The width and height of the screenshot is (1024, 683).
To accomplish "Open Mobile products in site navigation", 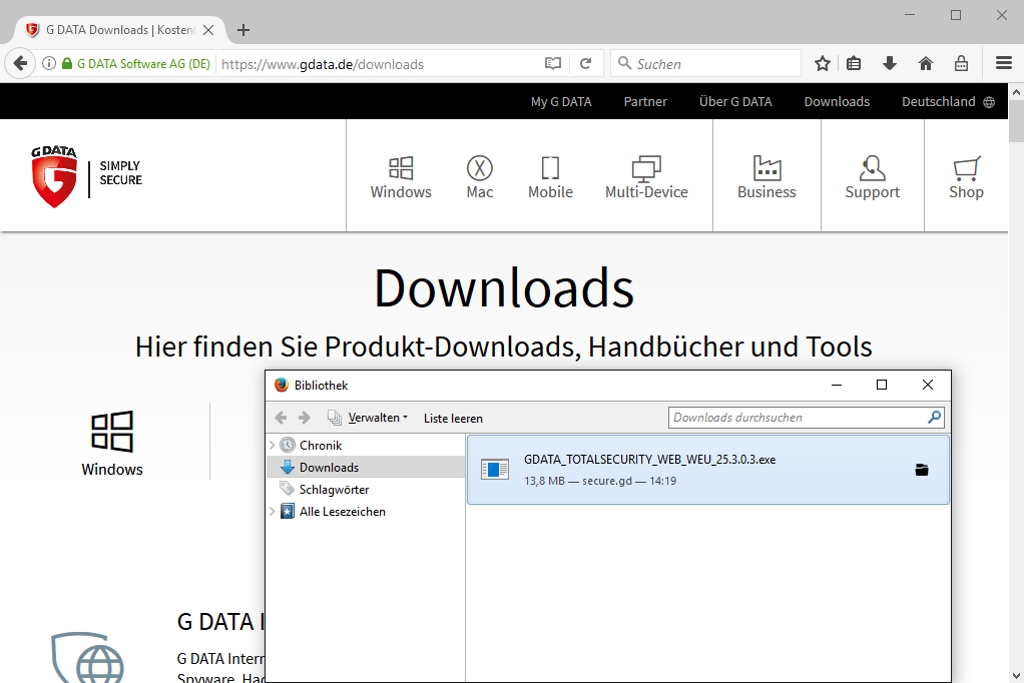I will click(x=551, y=177).
